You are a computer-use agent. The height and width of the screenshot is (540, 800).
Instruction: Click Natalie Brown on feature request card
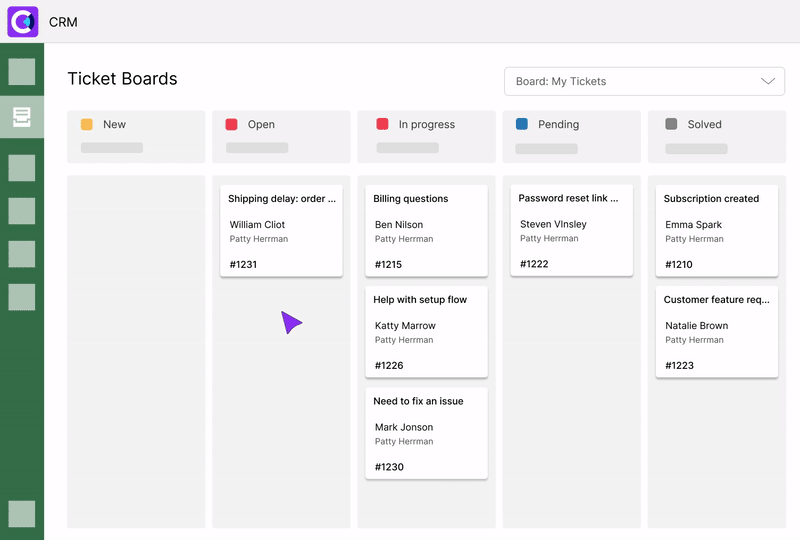(696, 326)
